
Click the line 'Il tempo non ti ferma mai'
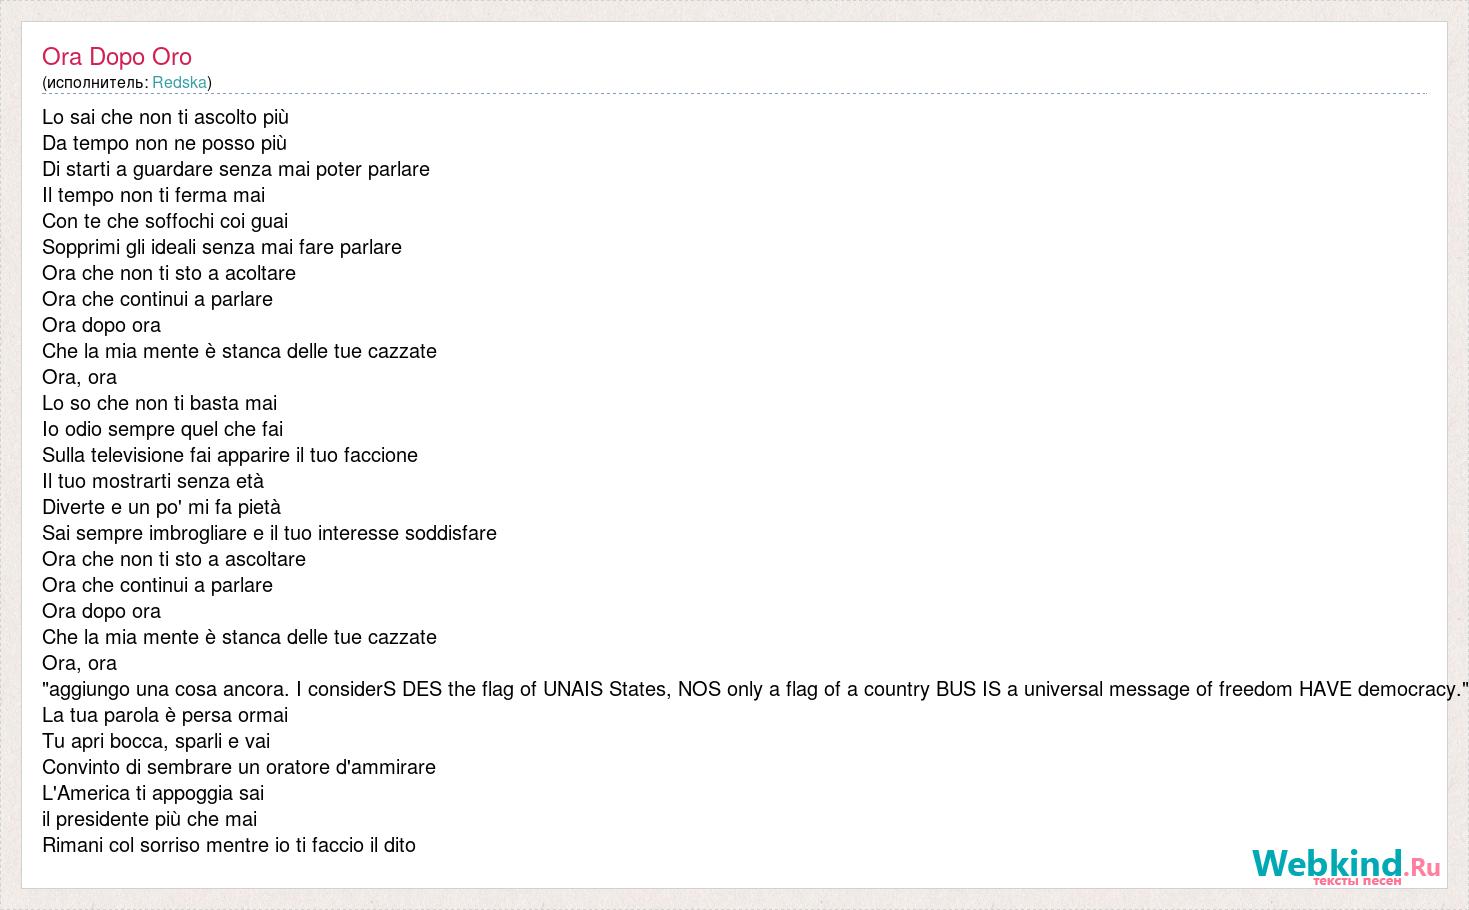coord(153,196)
